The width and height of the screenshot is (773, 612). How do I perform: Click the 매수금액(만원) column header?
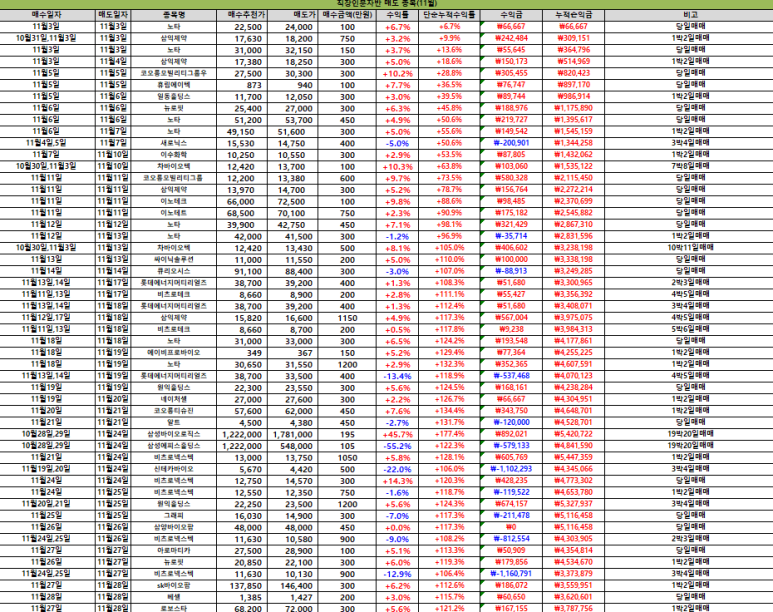[347, 15]
